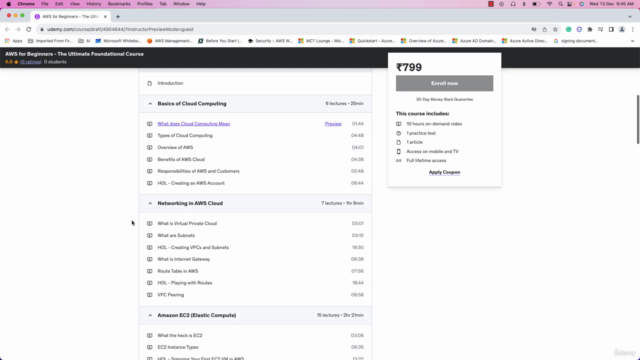The width and height of the screenshot is (640, 360).
Task: Collapse the Amazon EC2 (Elastic Compute) section
Action: click(x=150, y=316)
